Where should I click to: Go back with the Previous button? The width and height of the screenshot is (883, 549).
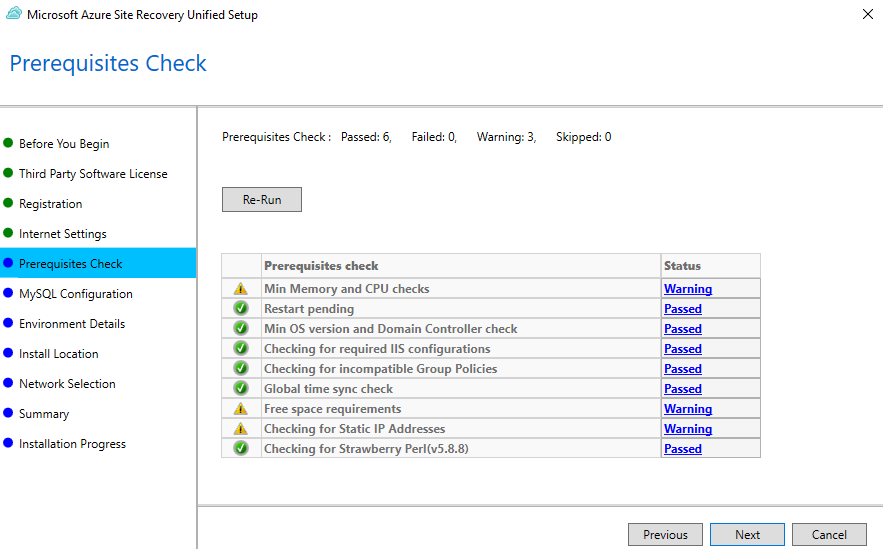[x=665, y=534]
